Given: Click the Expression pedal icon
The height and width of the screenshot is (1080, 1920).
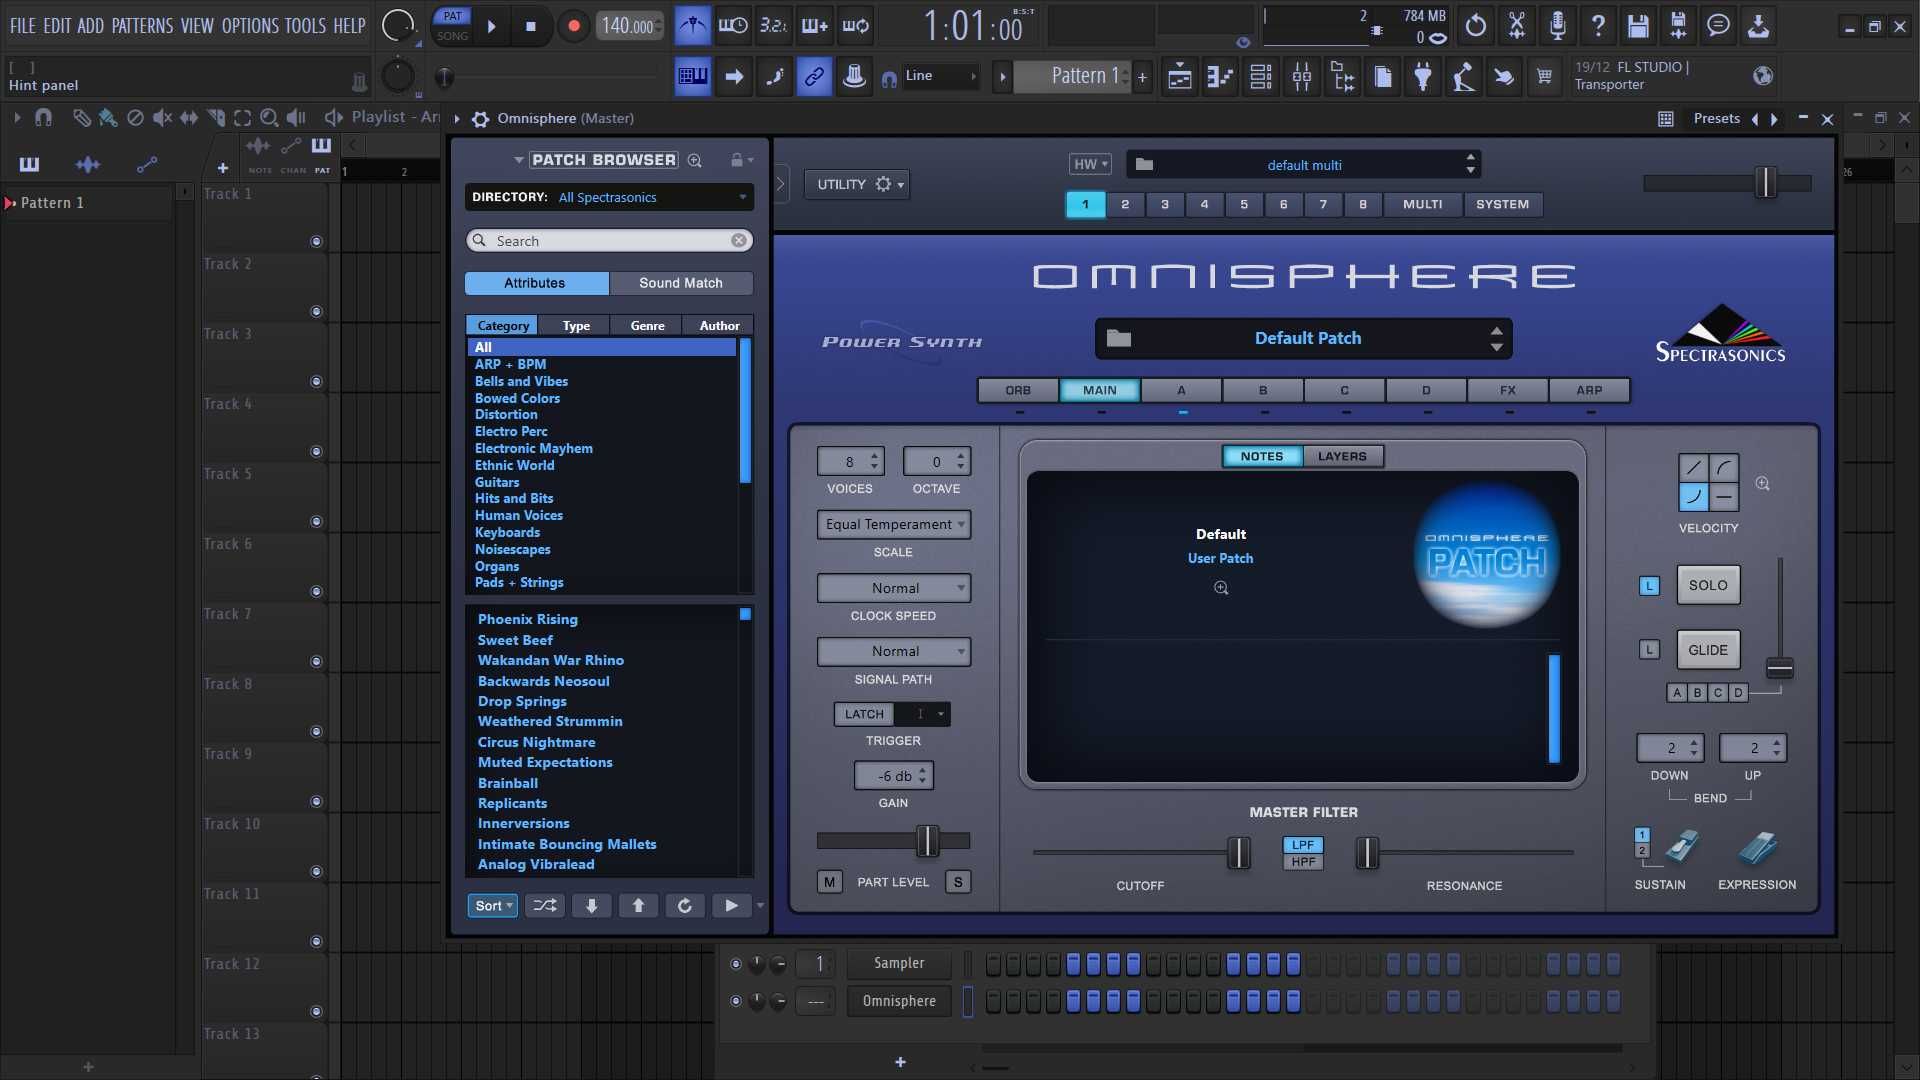Looking at the screenshot, I should (1757, 848).
